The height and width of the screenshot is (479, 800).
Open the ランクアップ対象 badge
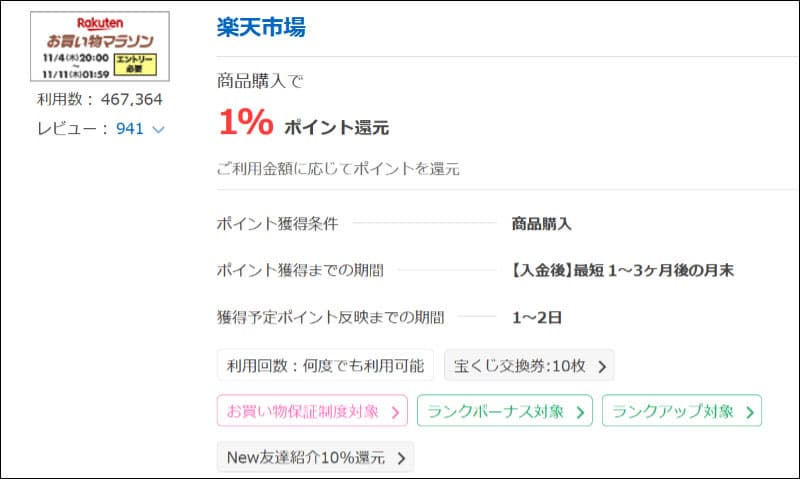pos(682,411)
